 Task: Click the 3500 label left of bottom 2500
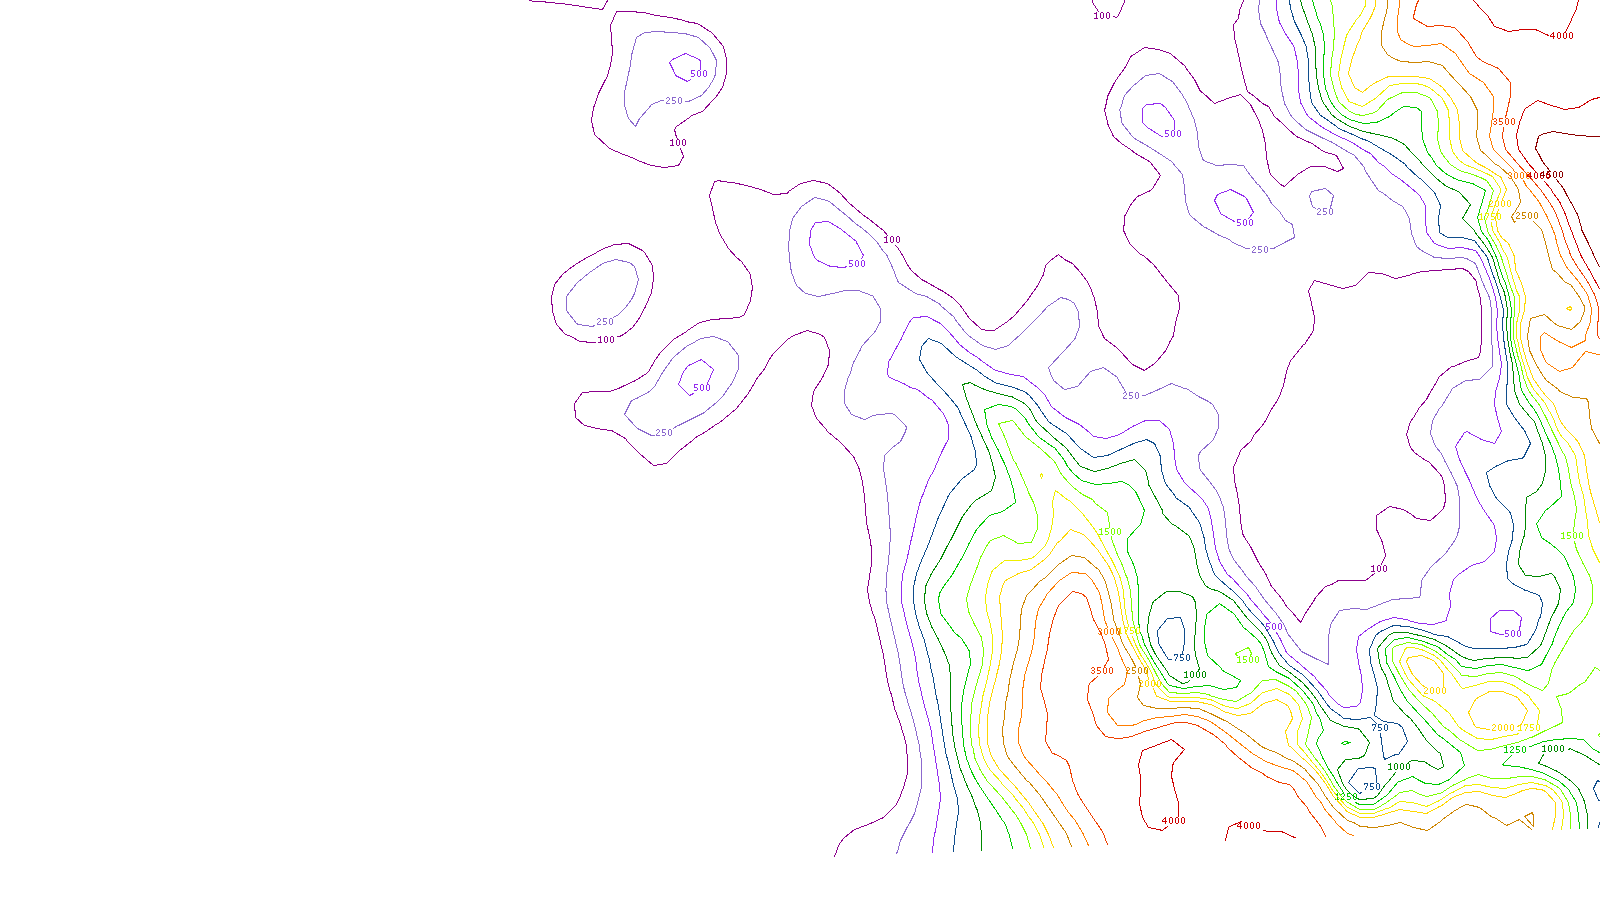pyautogui.click(x=1101, y=671)
